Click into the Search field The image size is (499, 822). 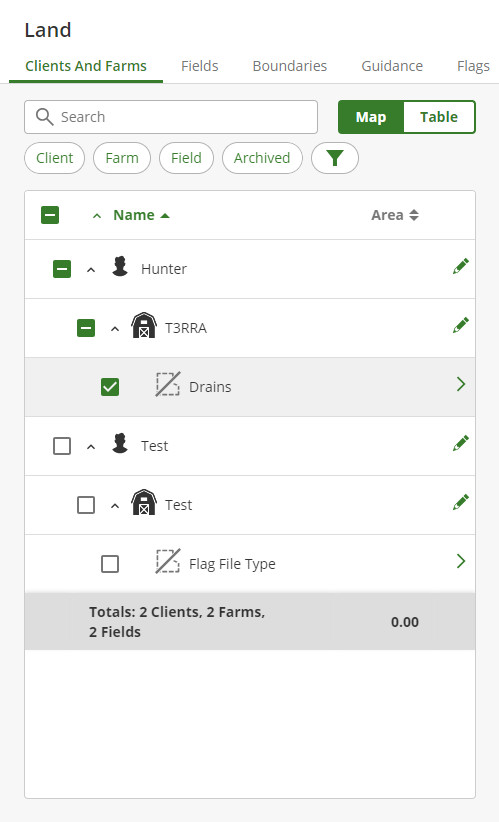pyautogui.click(x=171, y=117)
